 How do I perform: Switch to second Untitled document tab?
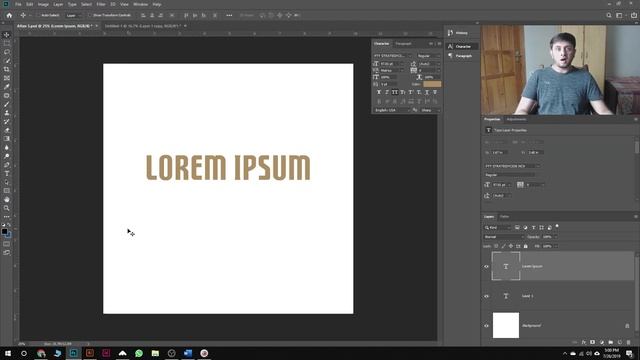(142, 26)
